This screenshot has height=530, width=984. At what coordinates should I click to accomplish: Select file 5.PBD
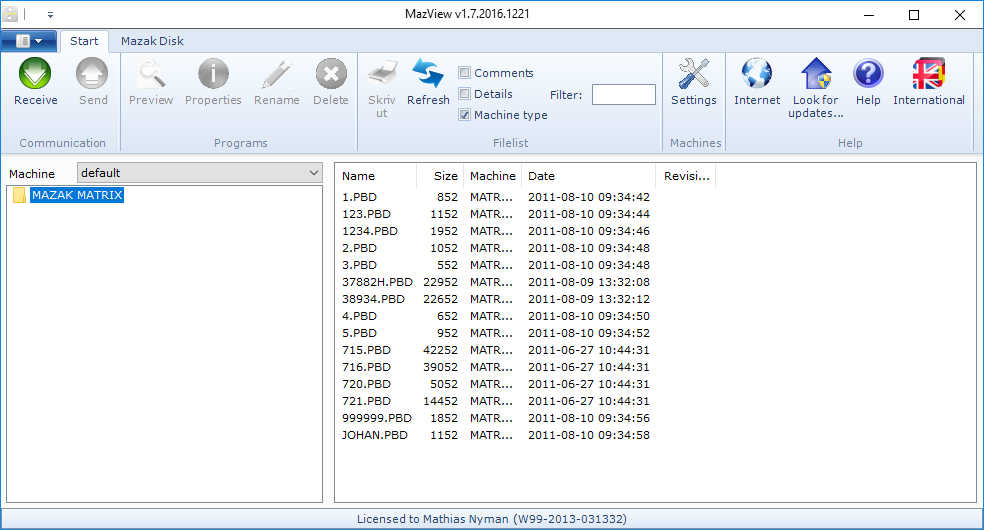pos(360,332)
